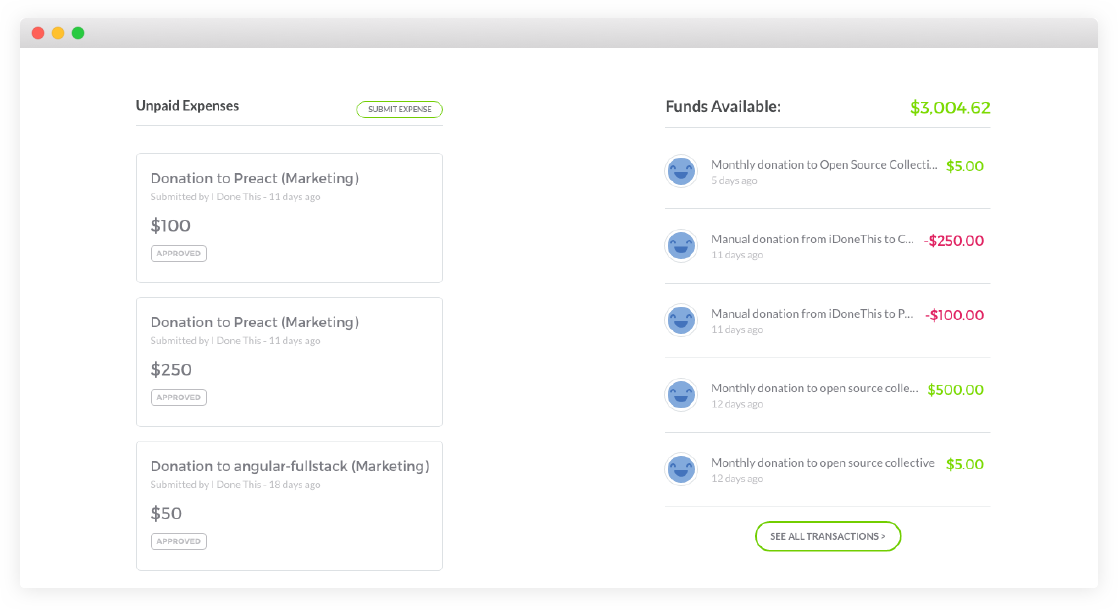This screenshot has width=1118, height=610.
Task: Click the smiley avatar for the -$100.00 transaction
Action: coord(681,320)
